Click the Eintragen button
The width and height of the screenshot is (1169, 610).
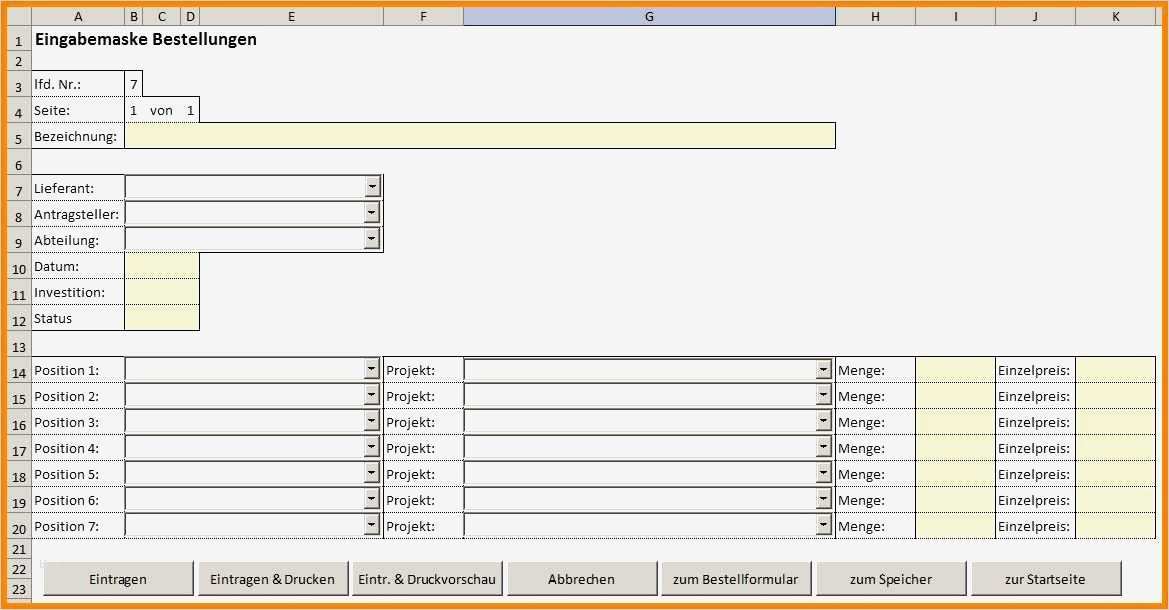tap(118, 578)
